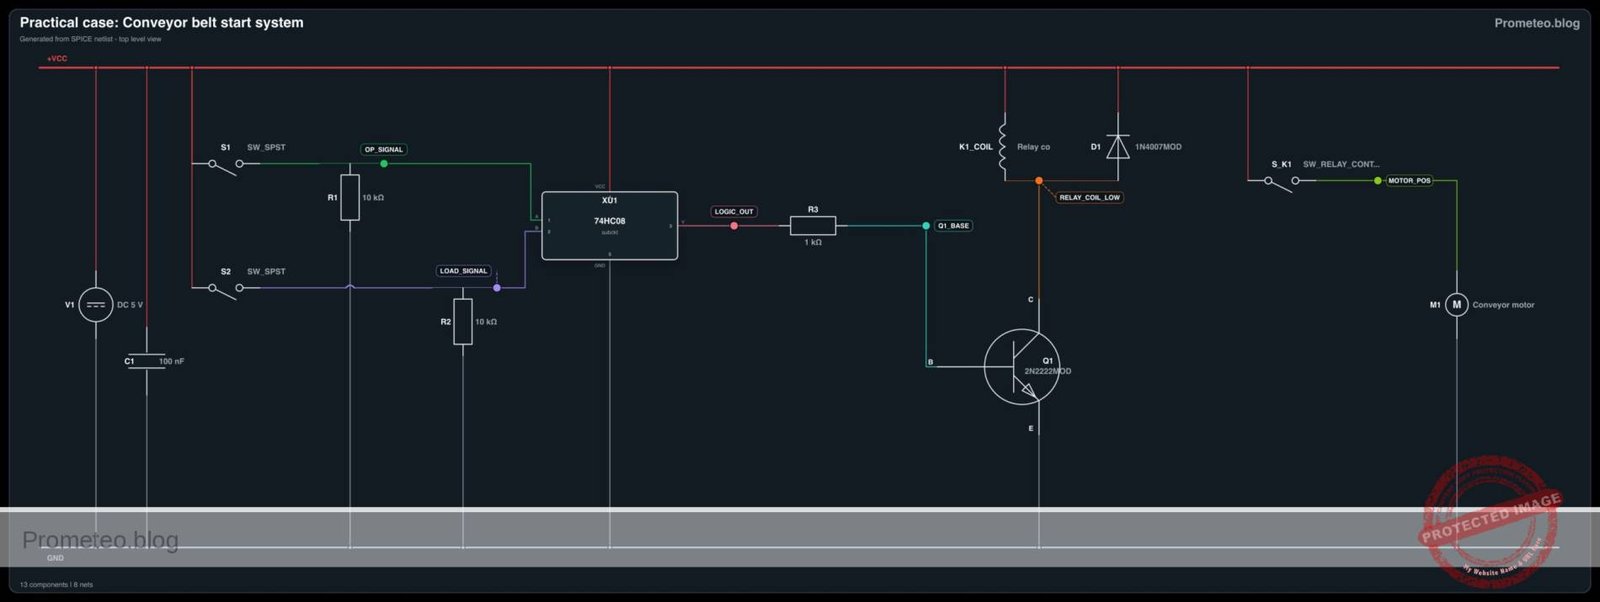Screen dimensions: 1600x602
Task: Click the '10 kΩ' value beside R1
Action: [373, 198]
